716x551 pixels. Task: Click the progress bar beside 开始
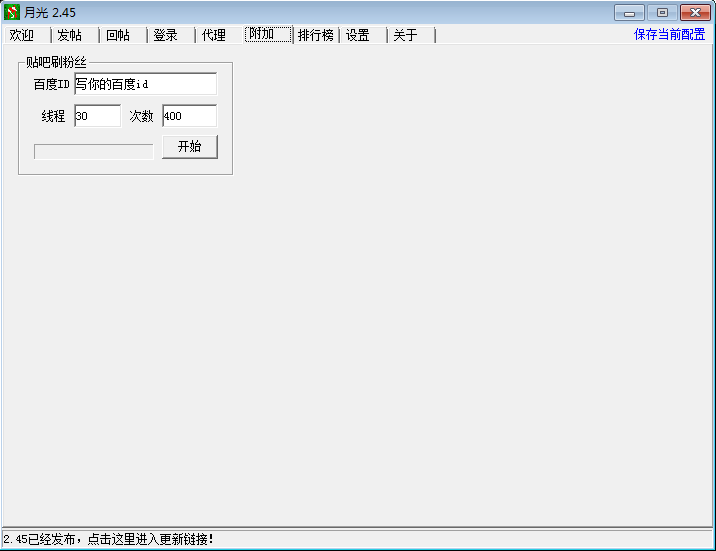point(93,151)
